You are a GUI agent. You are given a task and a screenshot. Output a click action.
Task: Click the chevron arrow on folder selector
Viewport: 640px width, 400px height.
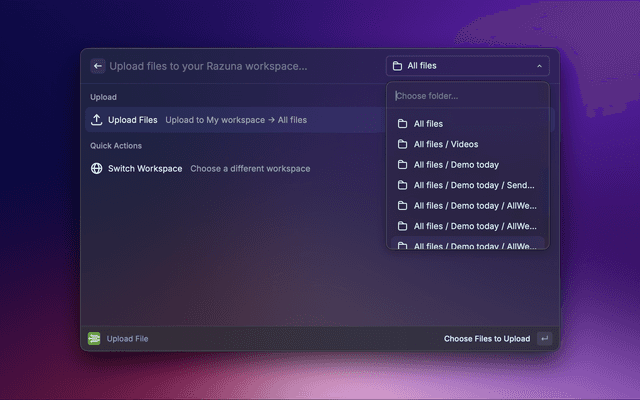pyautogui.click(x=539, y=66)
